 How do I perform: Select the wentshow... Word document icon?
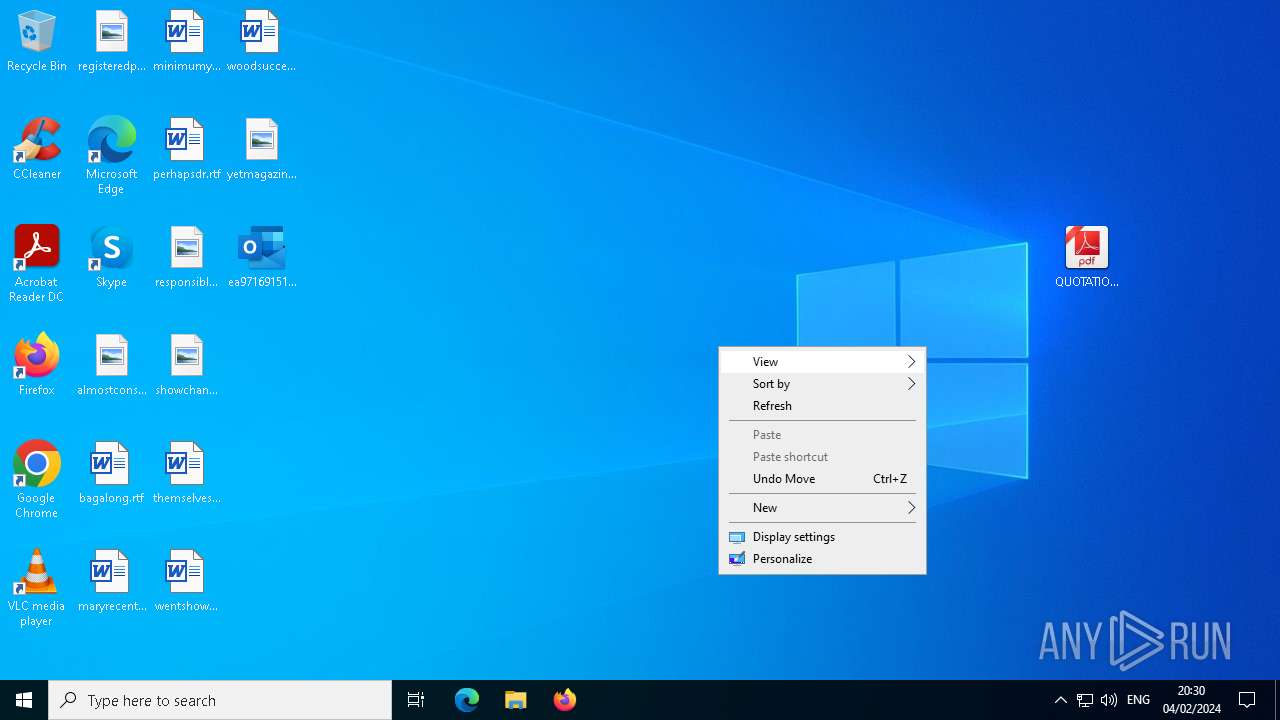coord(187,582)
